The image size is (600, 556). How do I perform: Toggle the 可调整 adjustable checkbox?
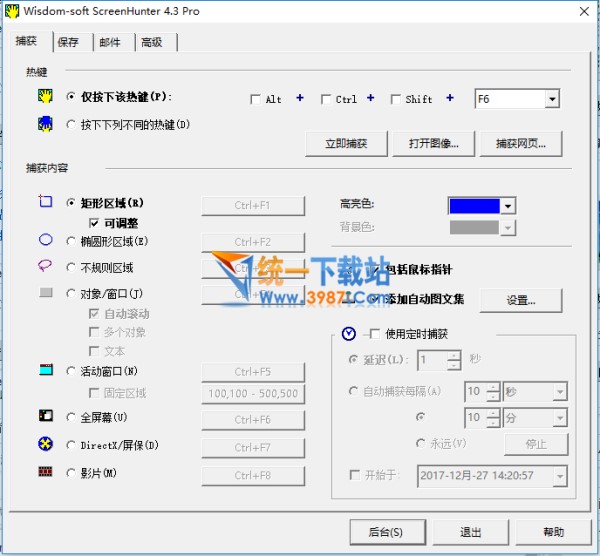94,223
